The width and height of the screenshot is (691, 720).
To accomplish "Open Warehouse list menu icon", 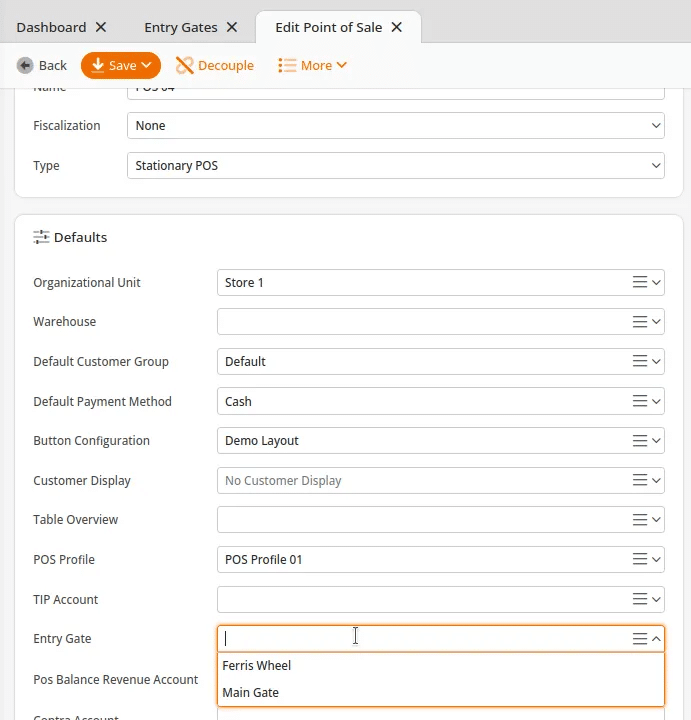I will tap(640, 321).
